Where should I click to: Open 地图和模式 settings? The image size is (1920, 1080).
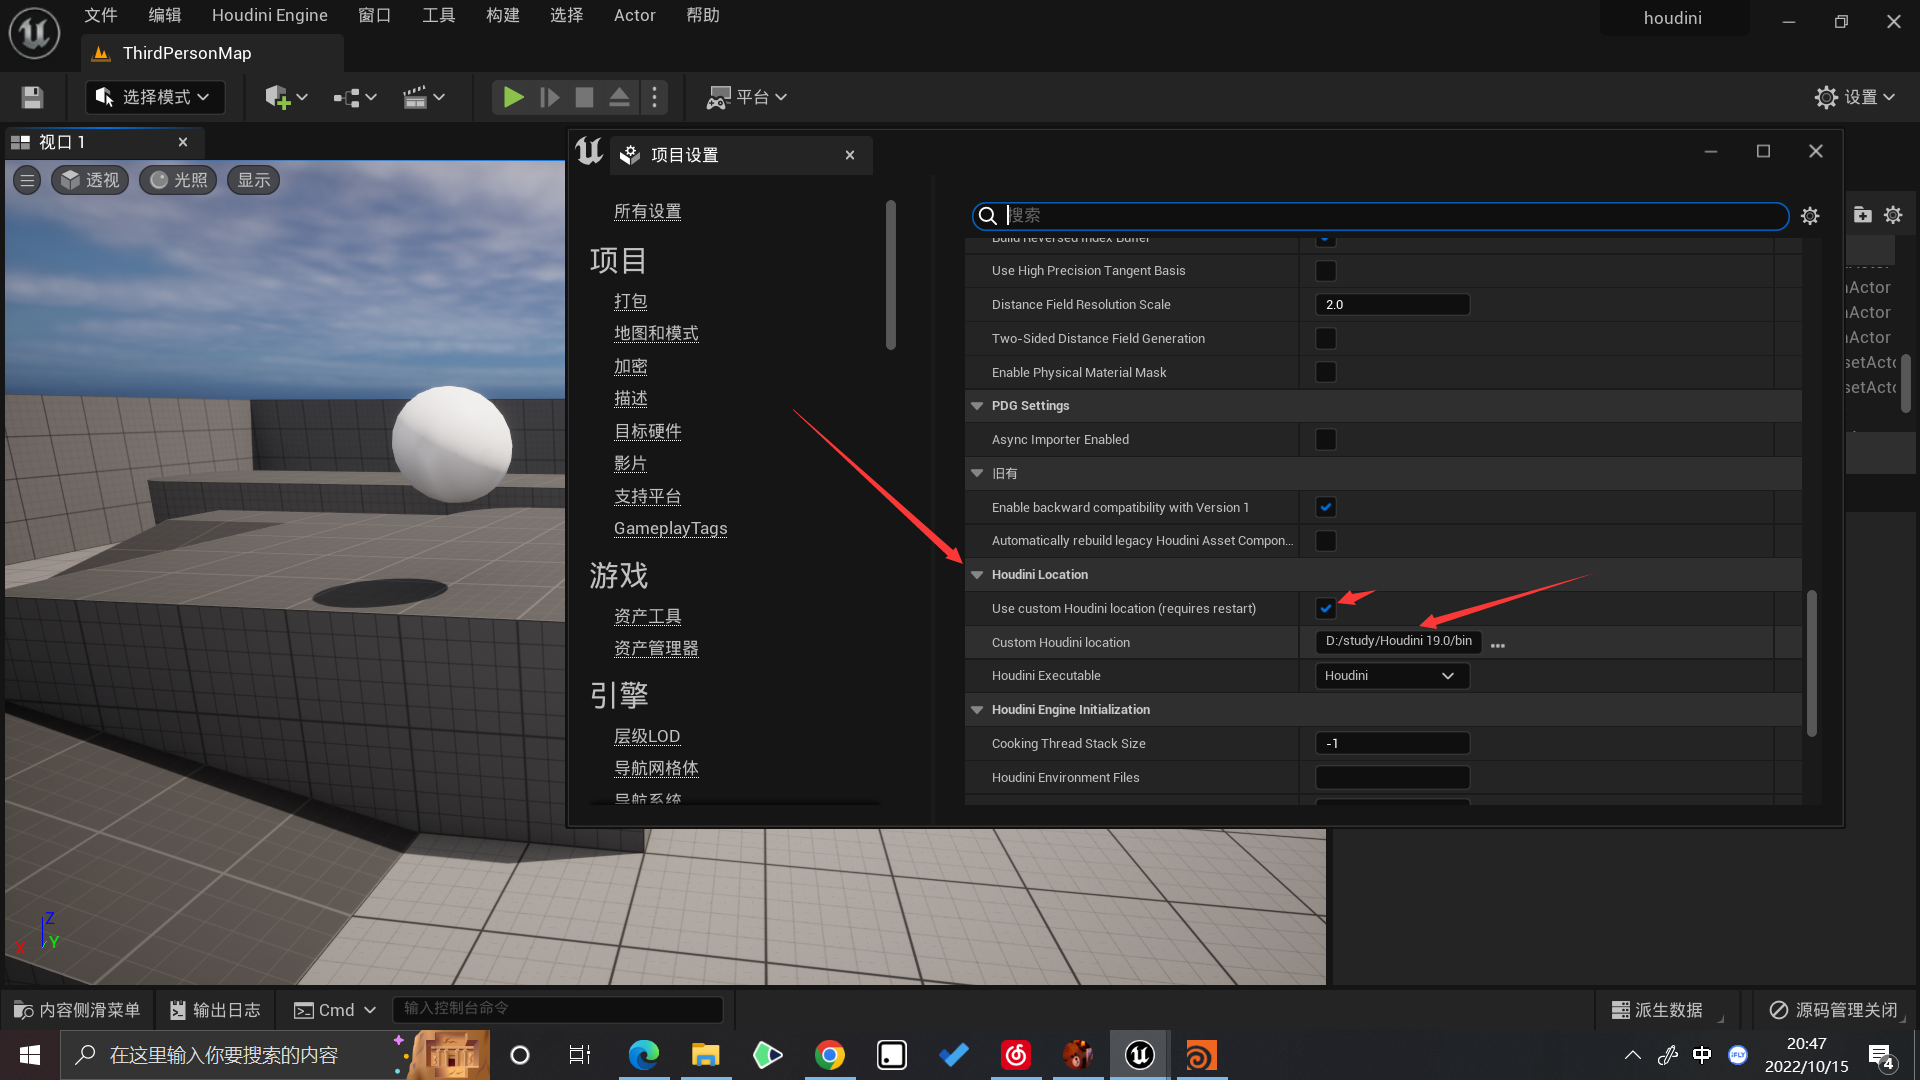[656, 334]
